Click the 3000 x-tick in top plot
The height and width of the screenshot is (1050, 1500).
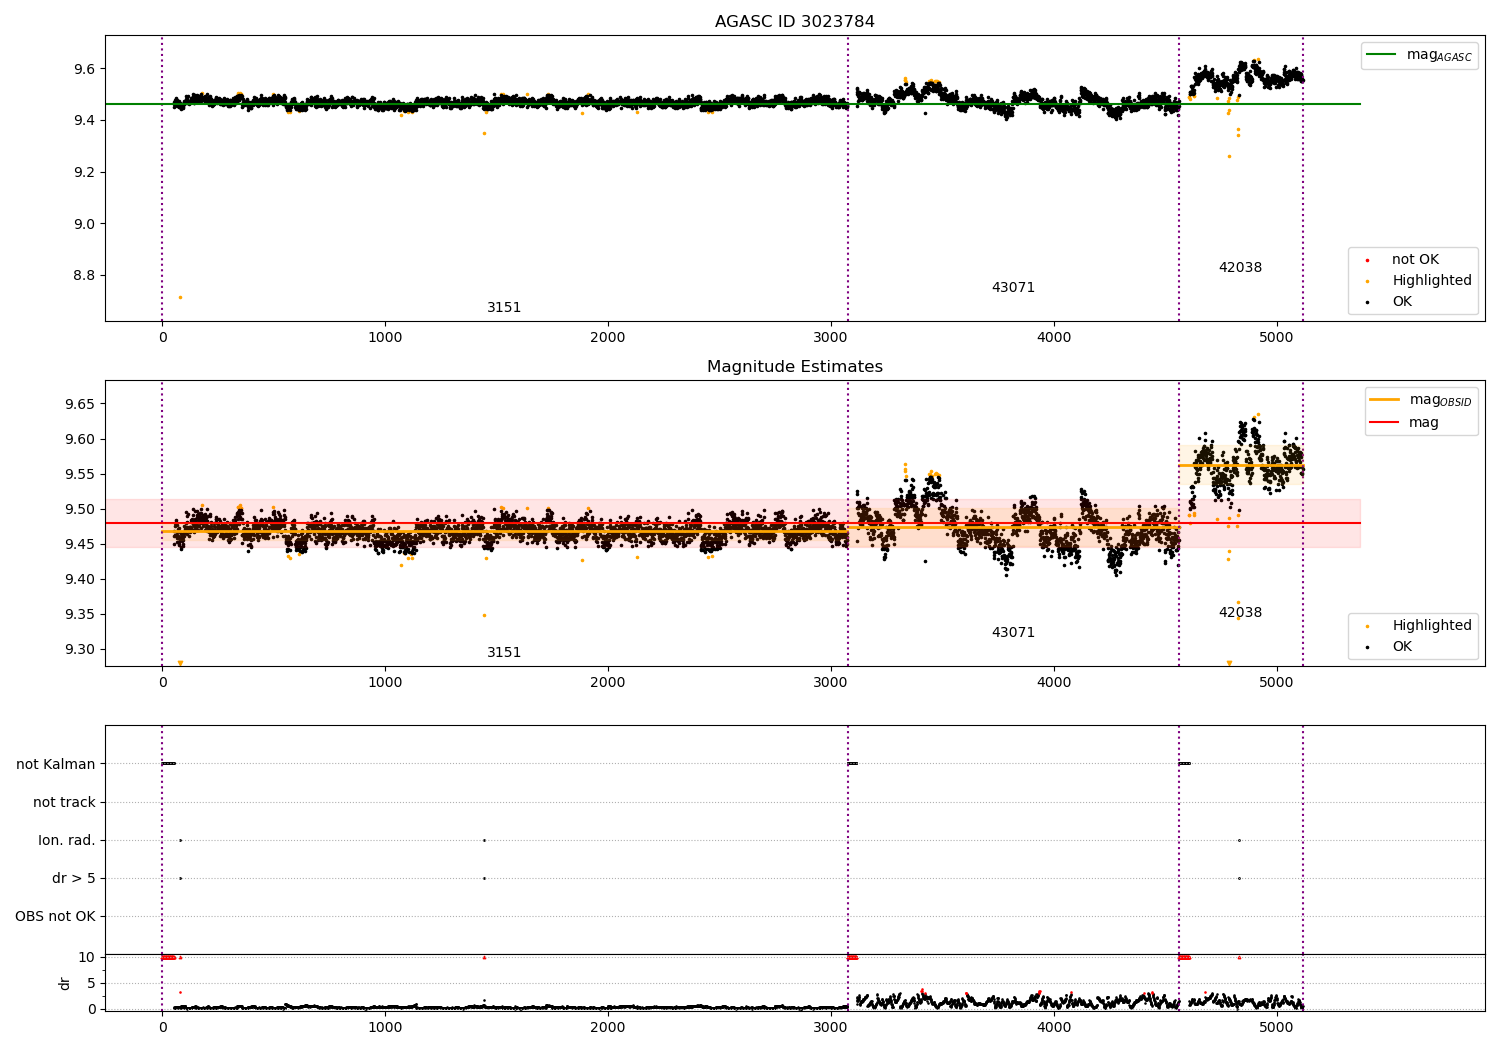coord(831,338)
